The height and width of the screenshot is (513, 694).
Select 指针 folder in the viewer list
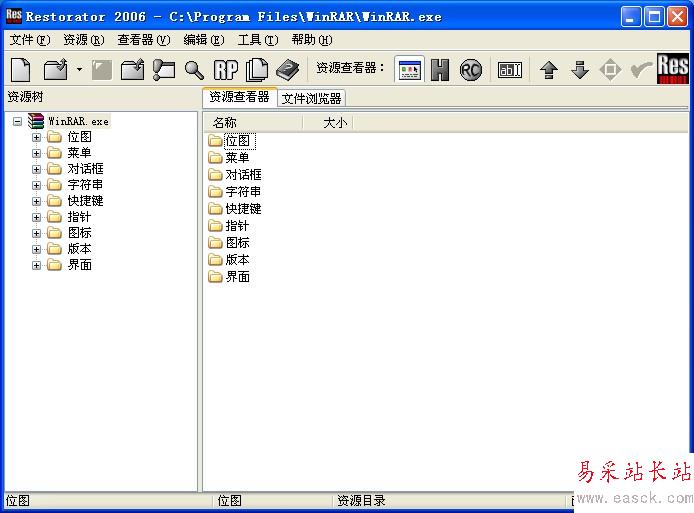pos(229,226)
